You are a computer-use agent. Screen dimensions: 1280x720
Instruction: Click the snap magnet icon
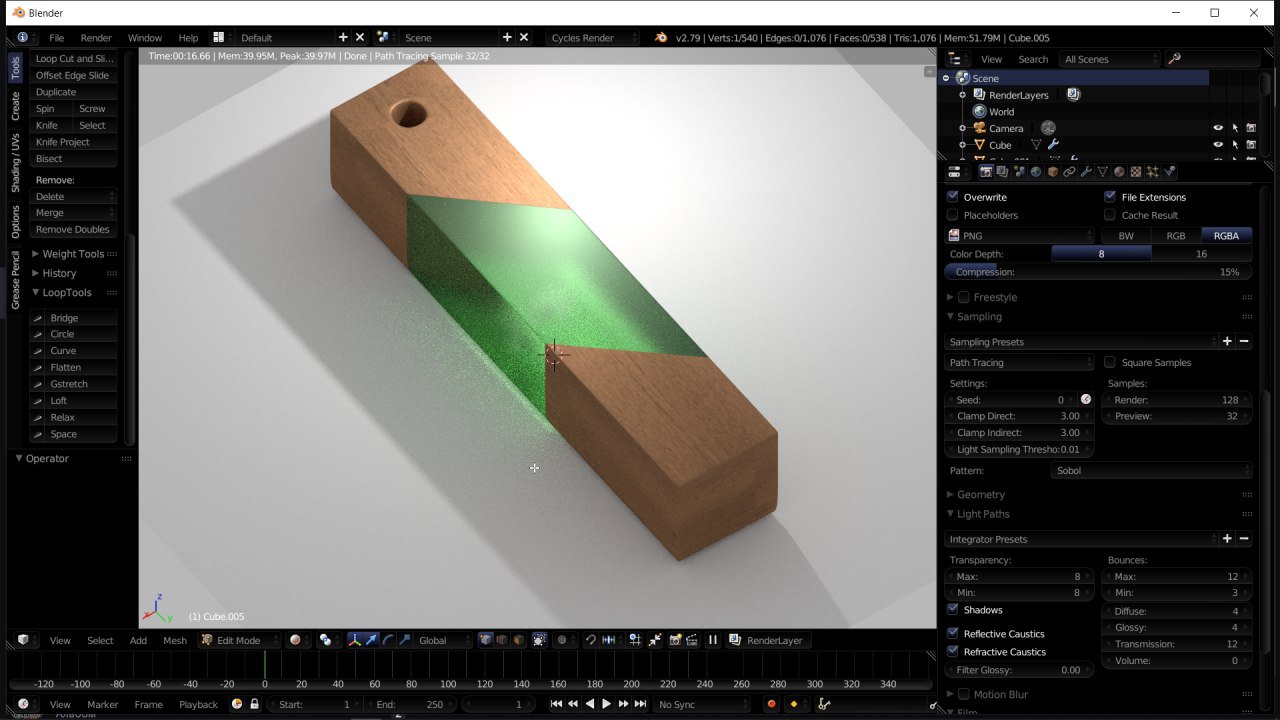(x=590, y=640)
